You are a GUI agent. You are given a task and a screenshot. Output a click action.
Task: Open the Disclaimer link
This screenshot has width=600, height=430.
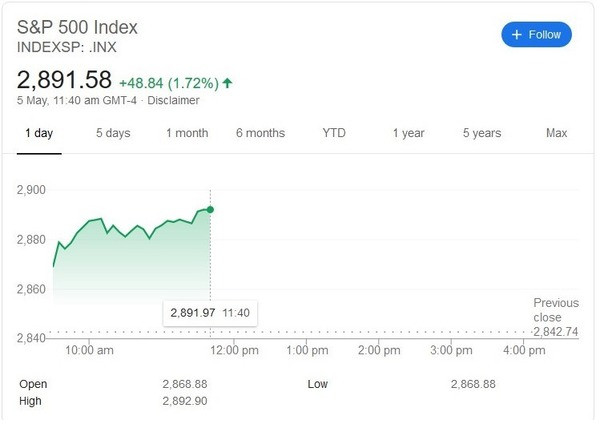pos(173,100)
